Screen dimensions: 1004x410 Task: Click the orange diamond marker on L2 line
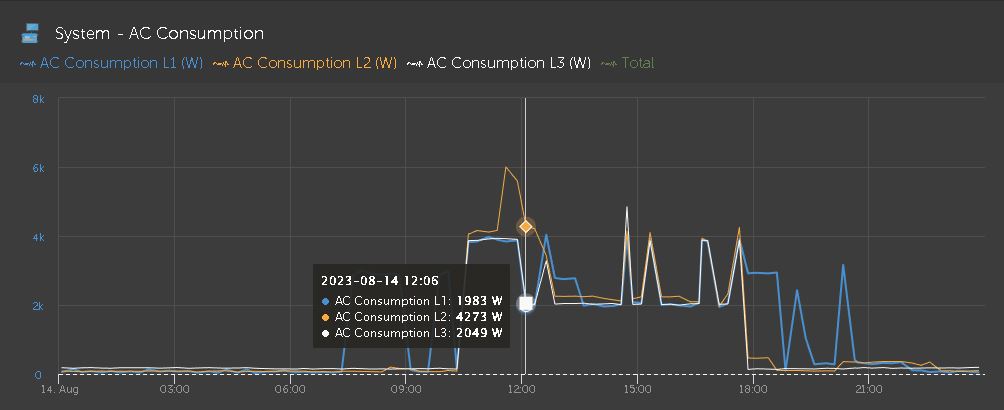click(526, 226)
